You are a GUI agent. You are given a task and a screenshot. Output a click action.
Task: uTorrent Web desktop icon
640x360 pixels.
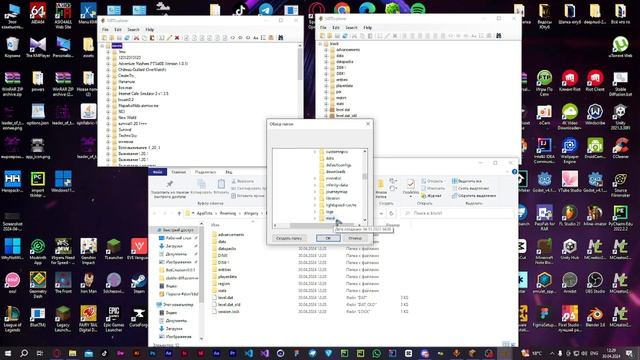tap(620, 46)
